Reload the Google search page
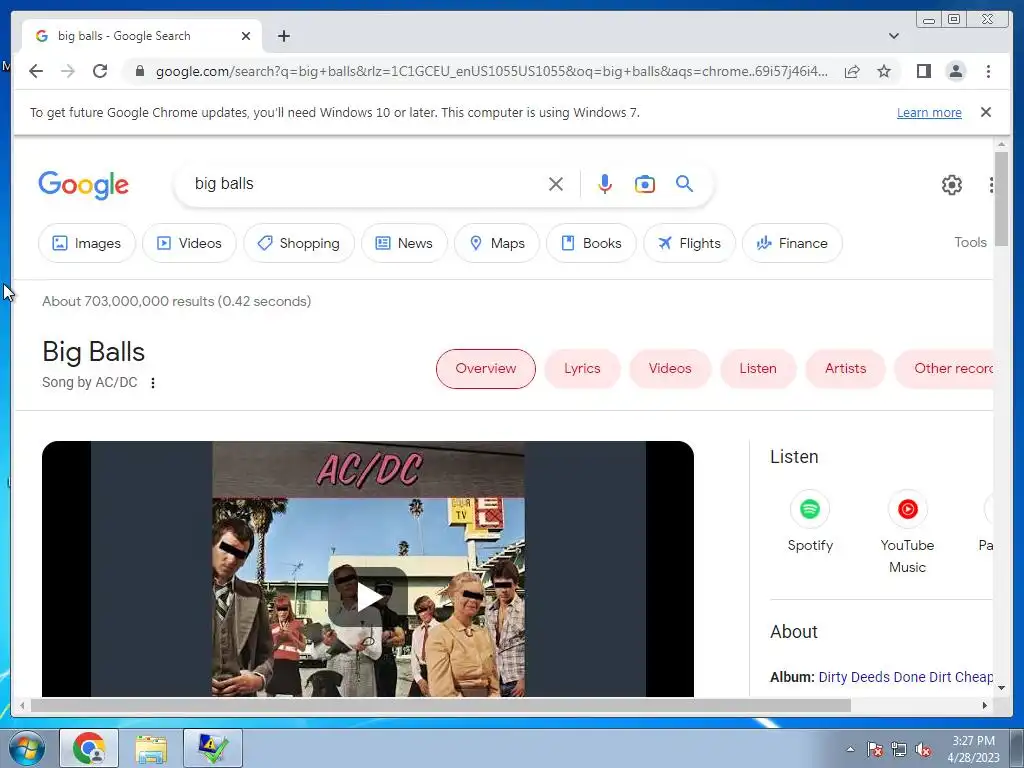Viewport: 1024px width, 768px height. pos(100,71)
